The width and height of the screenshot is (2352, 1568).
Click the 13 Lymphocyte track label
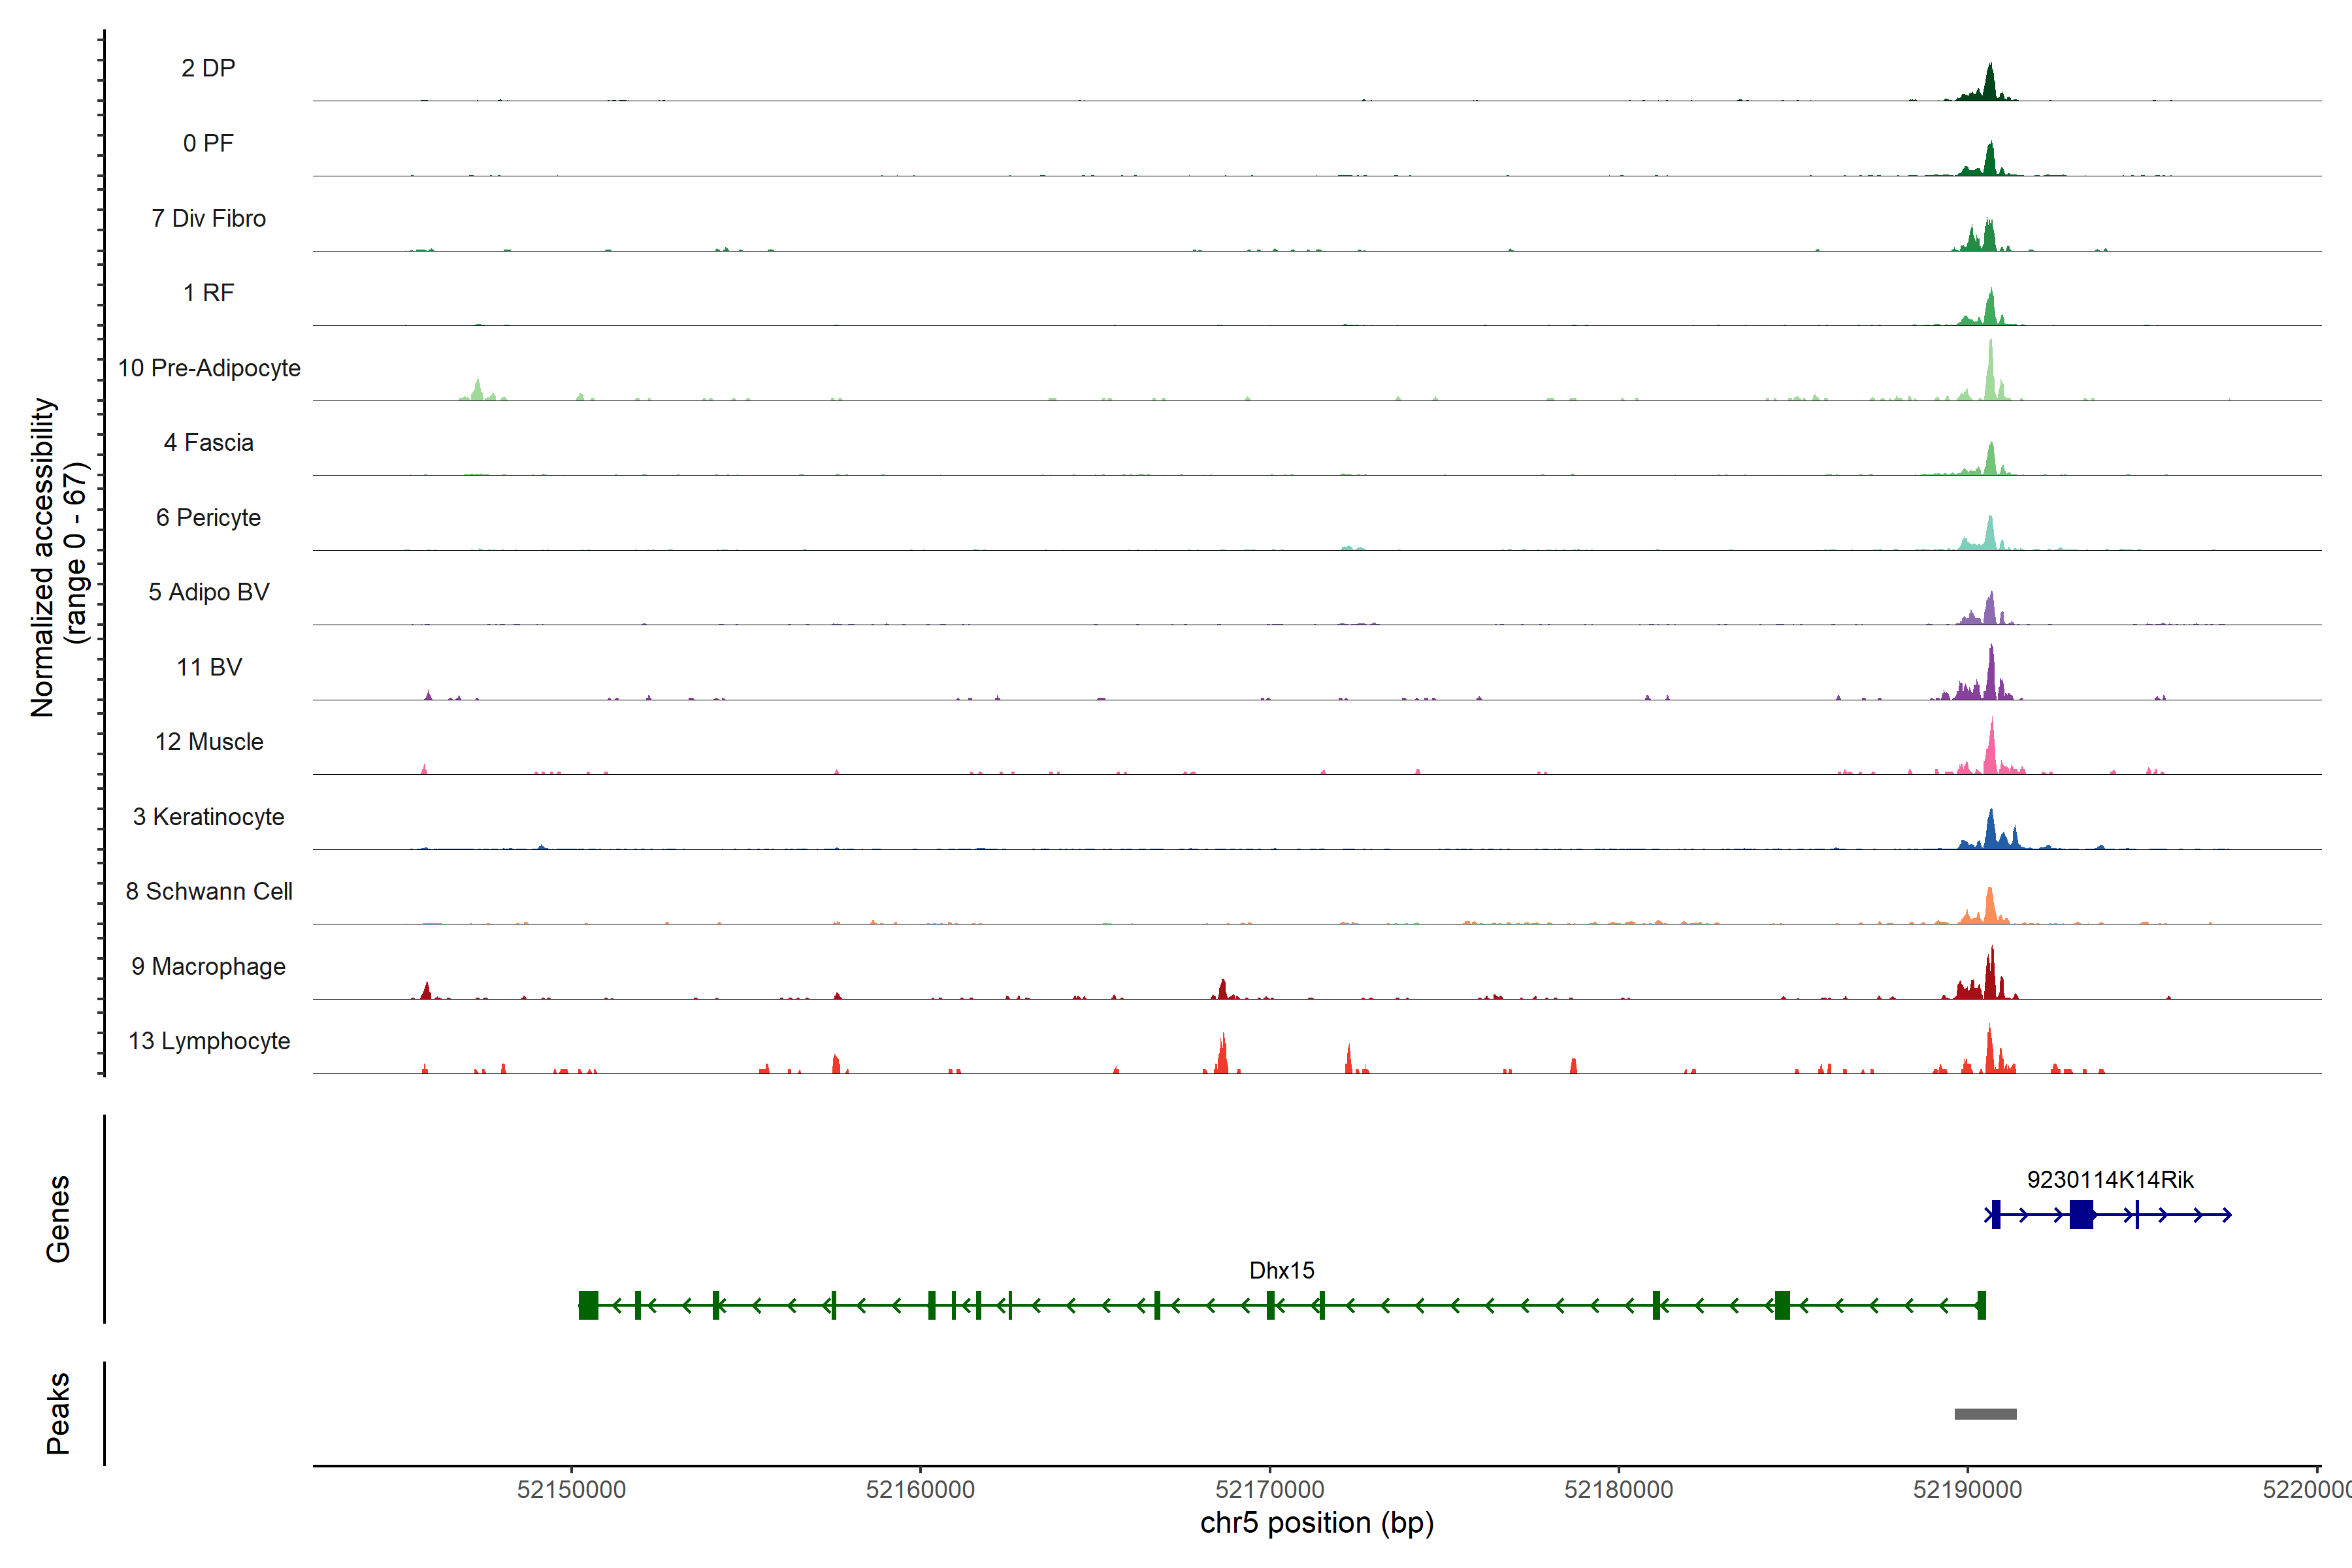(x=209, y=1041)
